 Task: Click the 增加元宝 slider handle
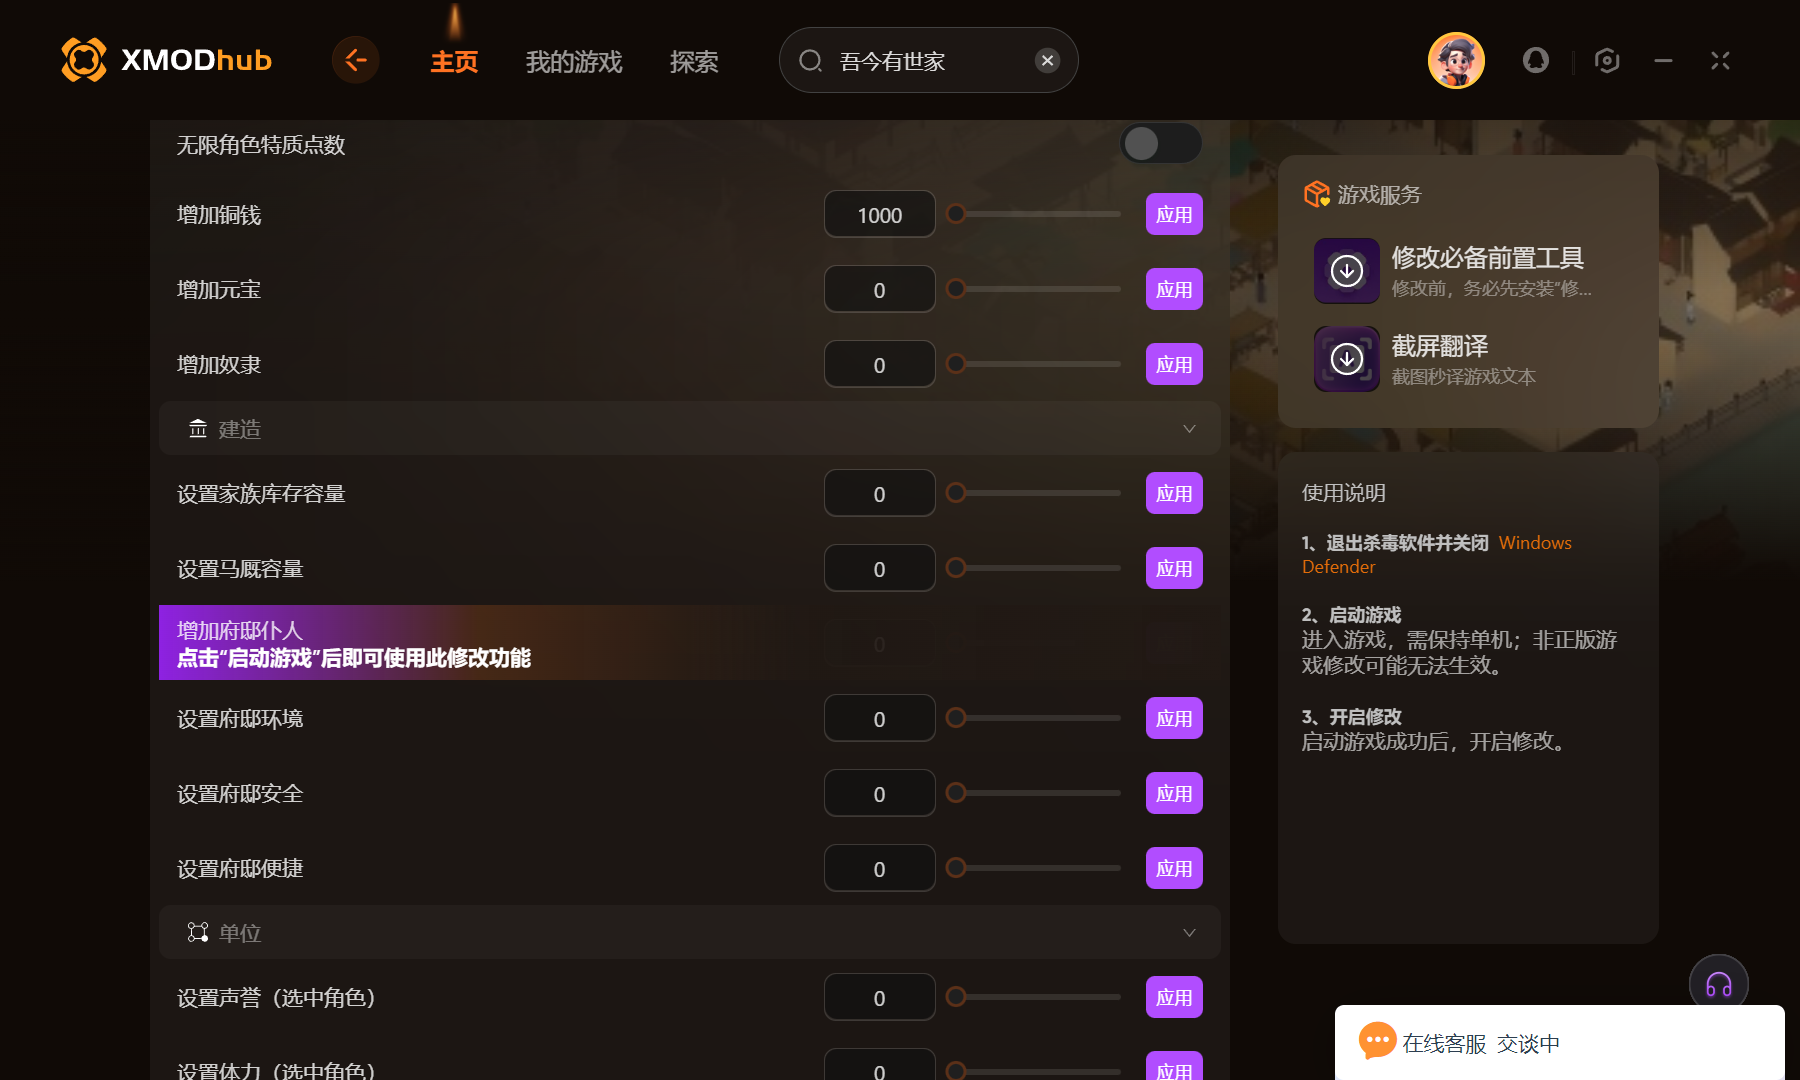pyautogui.click(x=956, y=289)
